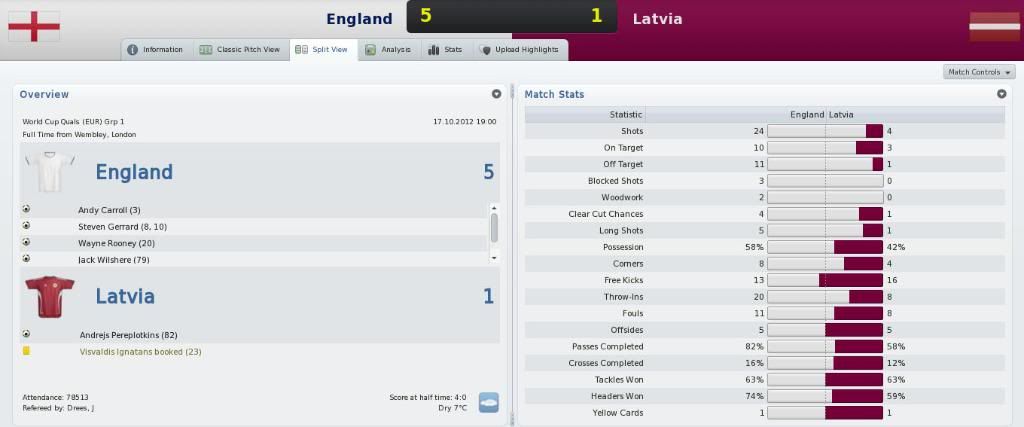This screenshot has width=1024, height=427.
Task: Click the Statistic column header
Action: pos(626,114)
